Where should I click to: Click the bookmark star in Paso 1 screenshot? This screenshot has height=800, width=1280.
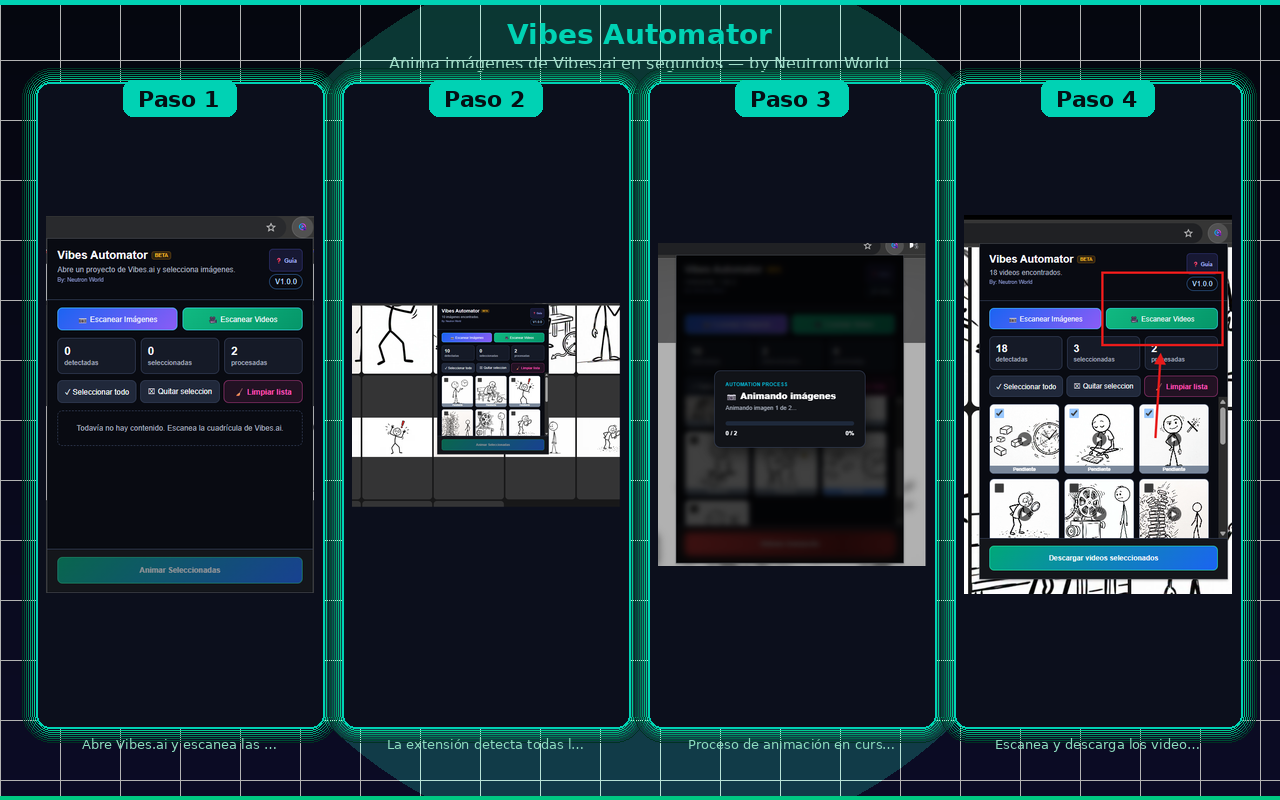pos(270,227)
